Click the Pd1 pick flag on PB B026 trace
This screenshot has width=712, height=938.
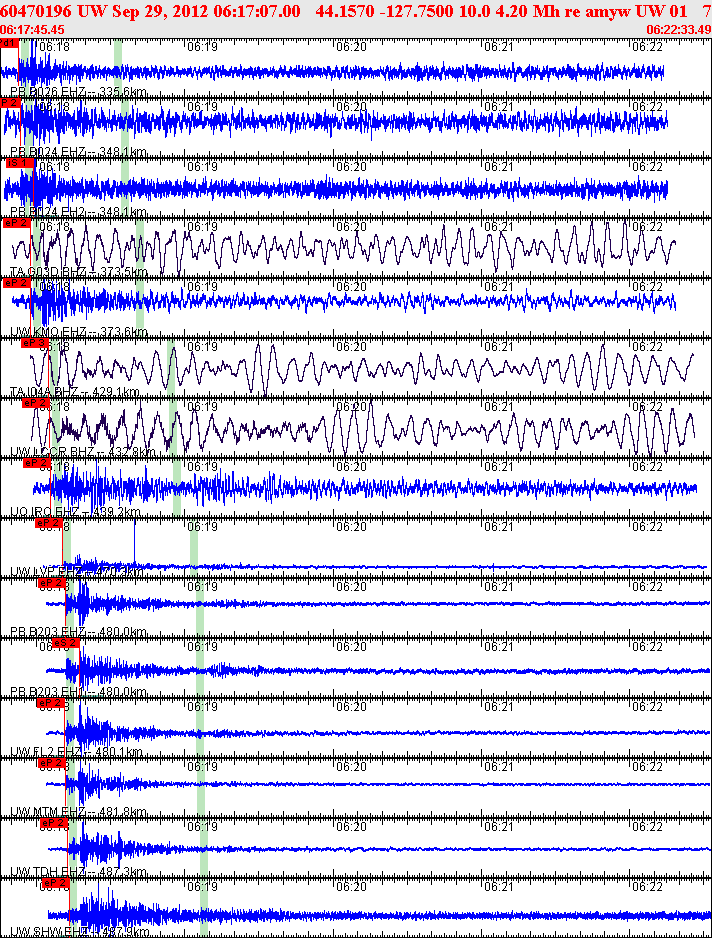(8, 43)
